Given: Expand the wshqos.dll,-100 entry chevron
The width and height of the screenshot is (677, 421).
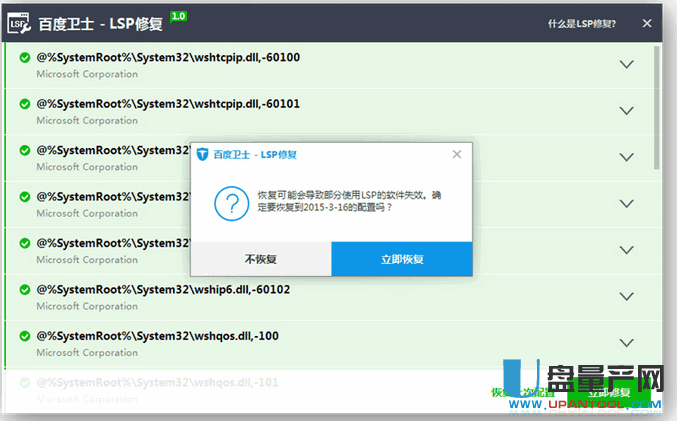Looking at the screenshot, I should (626, 343).
